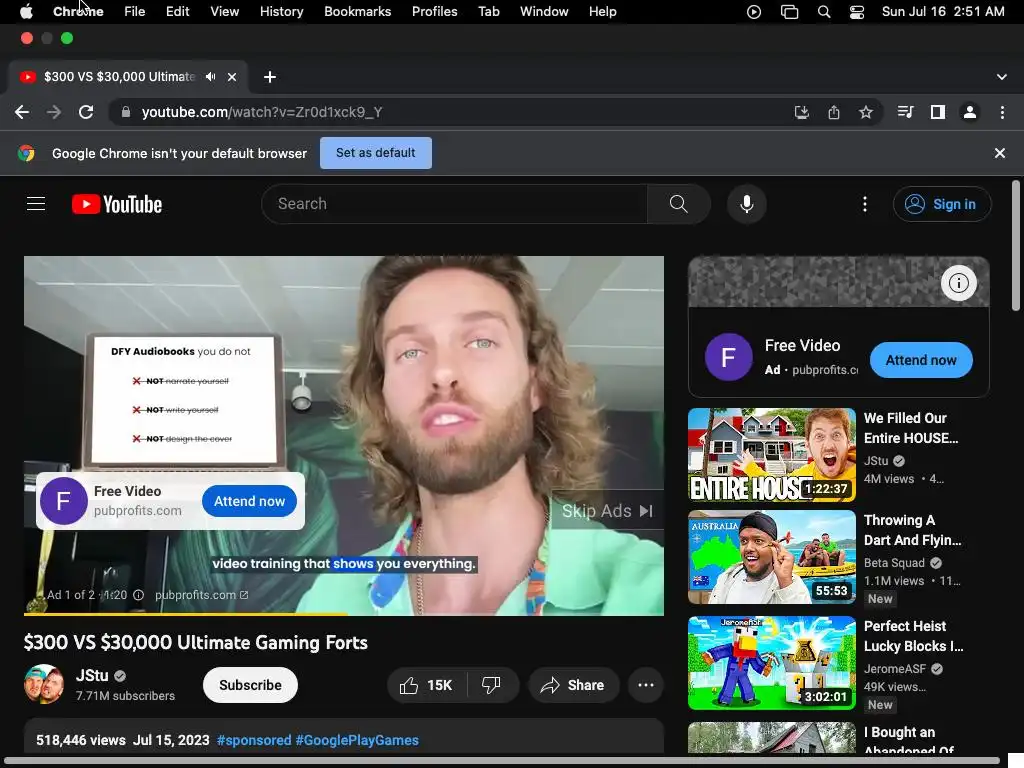Click the ad info circle icon in sidebar
The image size is (1024, 768).
(959, 283)
